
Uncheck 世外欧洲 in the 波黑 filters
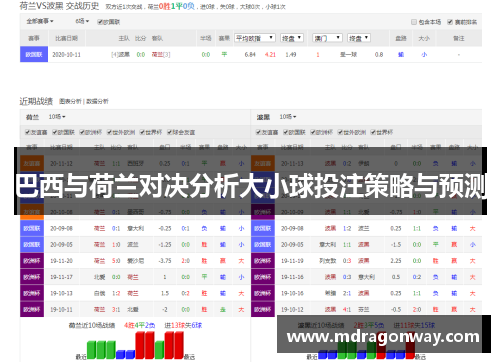340,132
